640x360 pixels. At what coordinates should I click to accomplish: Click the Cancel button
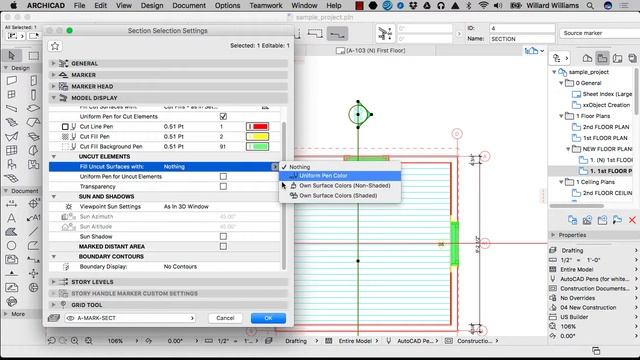pos(225,318)
